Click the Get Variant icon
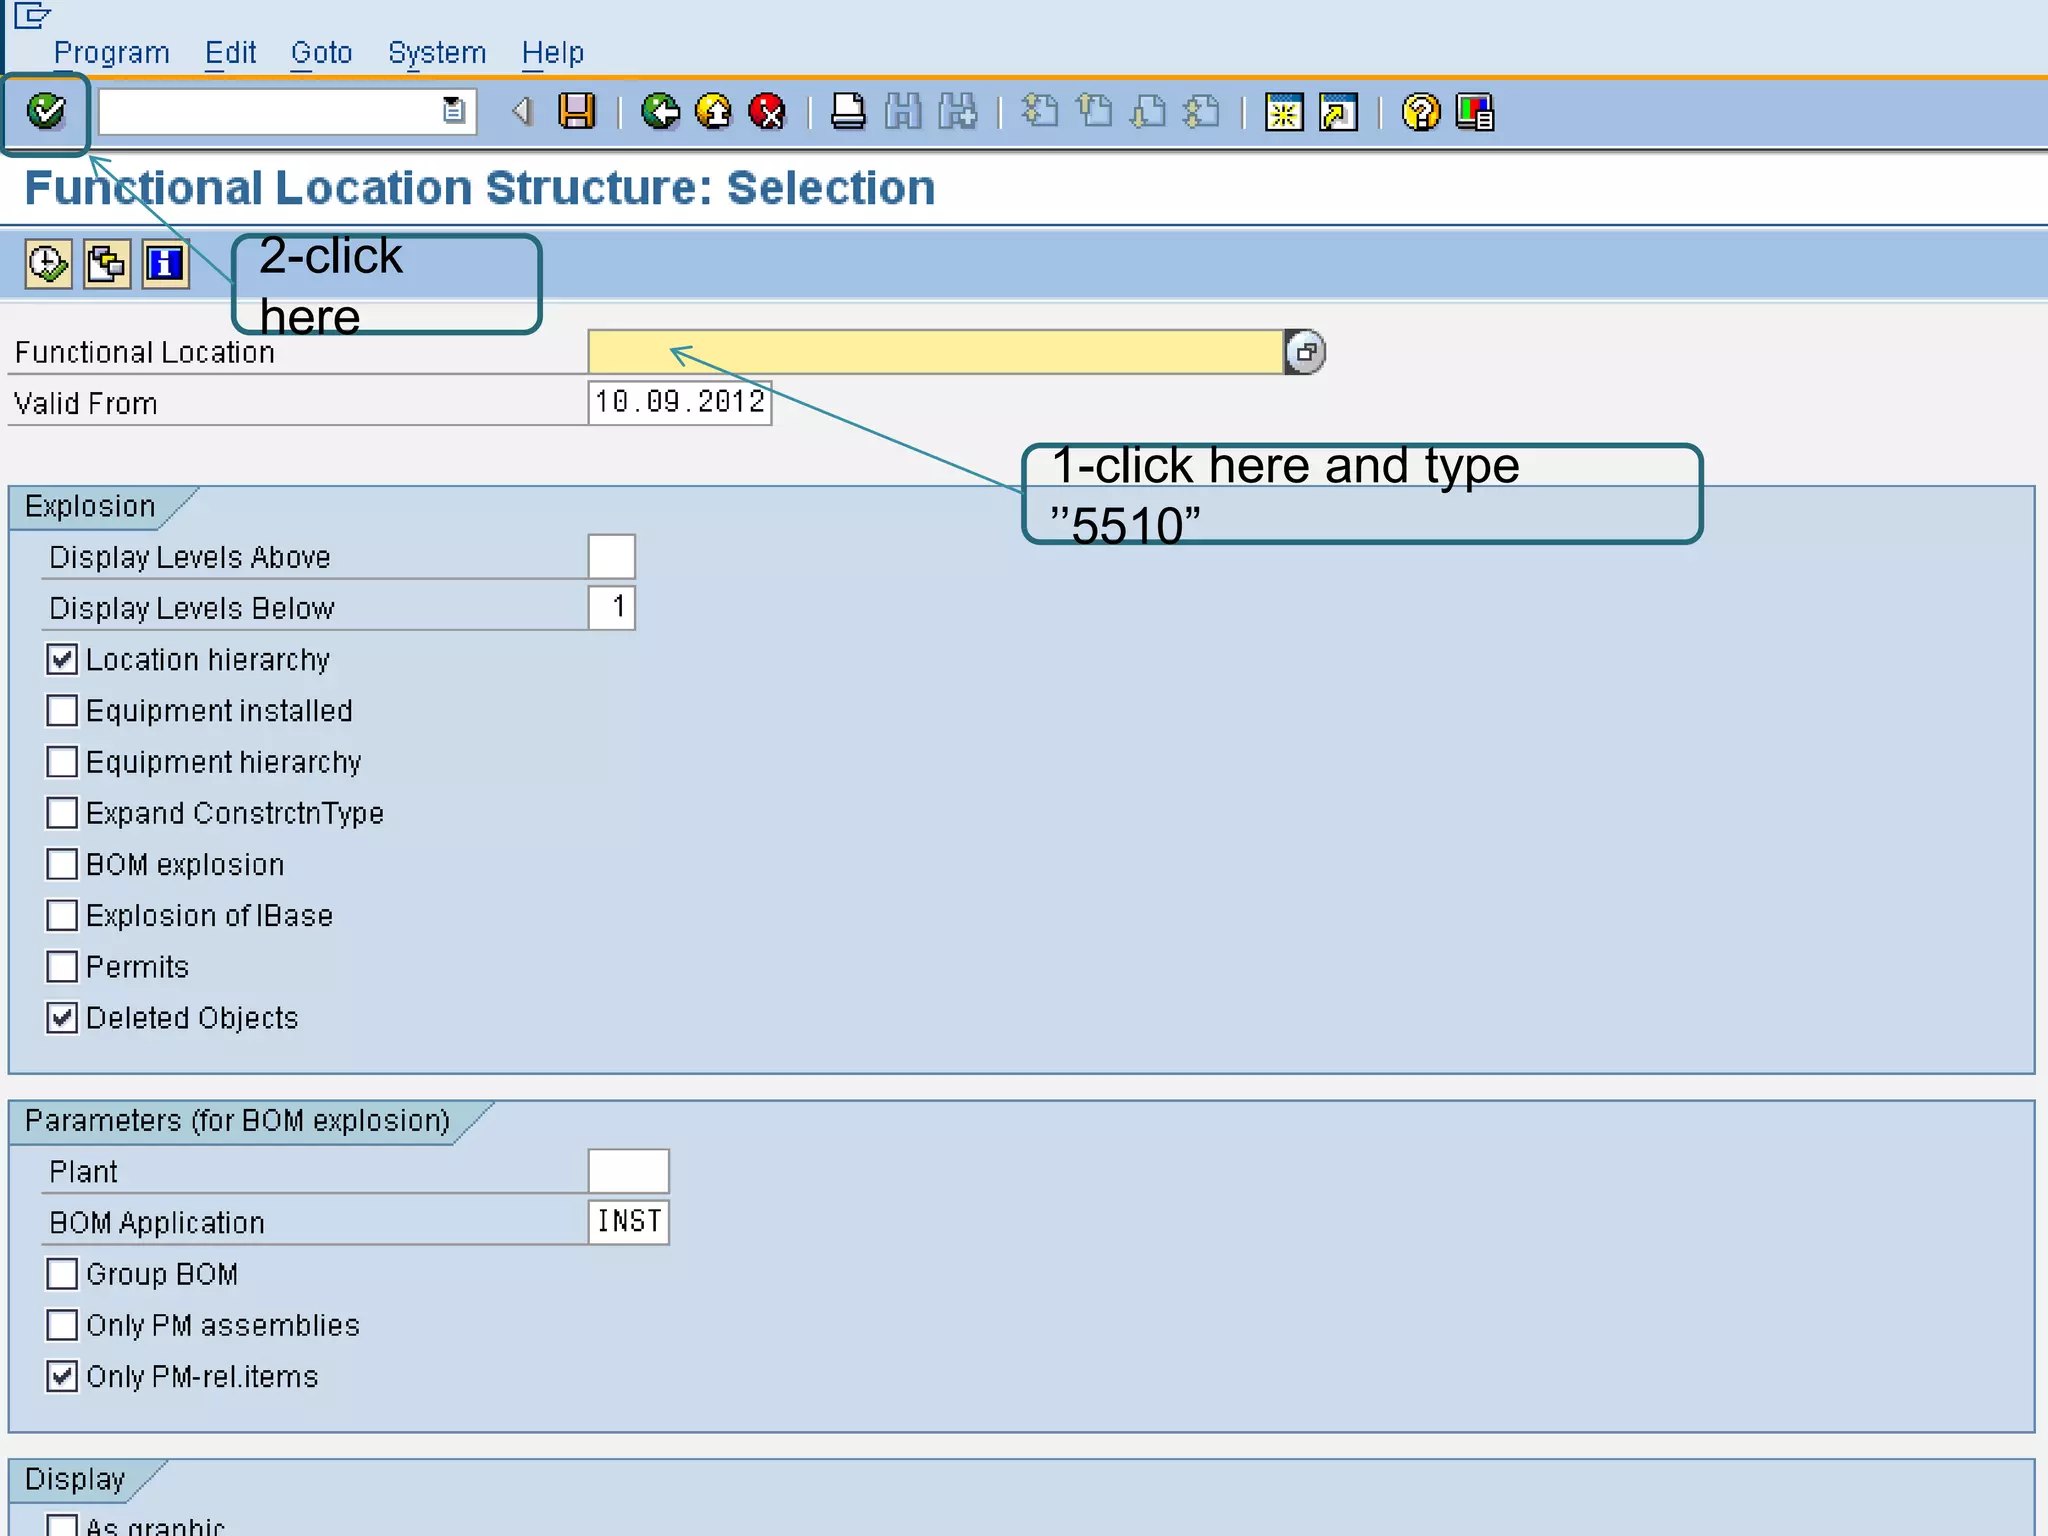Image resolution: width=2048 pixels, height=1536 pixels. point(106,265)
